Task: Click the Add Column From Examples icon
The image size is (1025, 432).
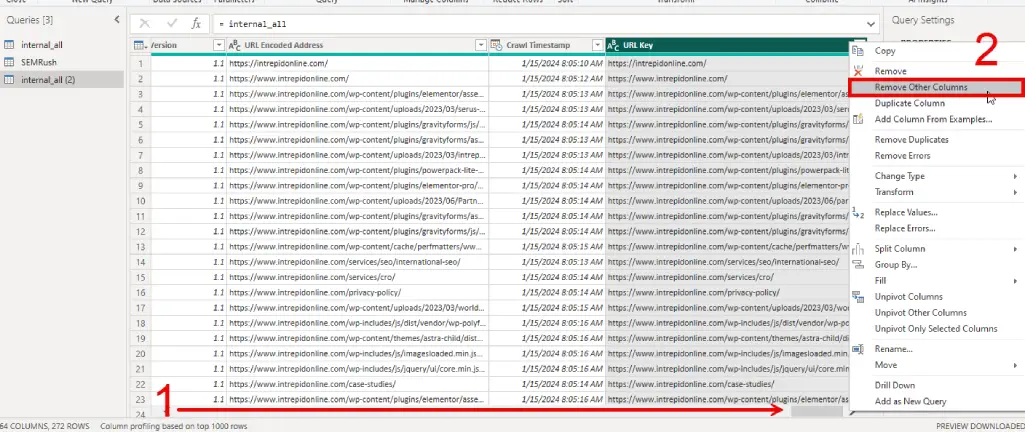Action: (x=858, y=119)
